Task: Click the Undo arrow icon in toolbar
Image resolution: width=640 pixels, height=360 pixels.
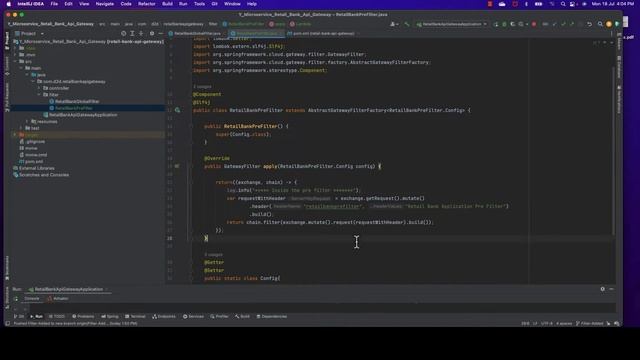Action: tap(589, 24)
